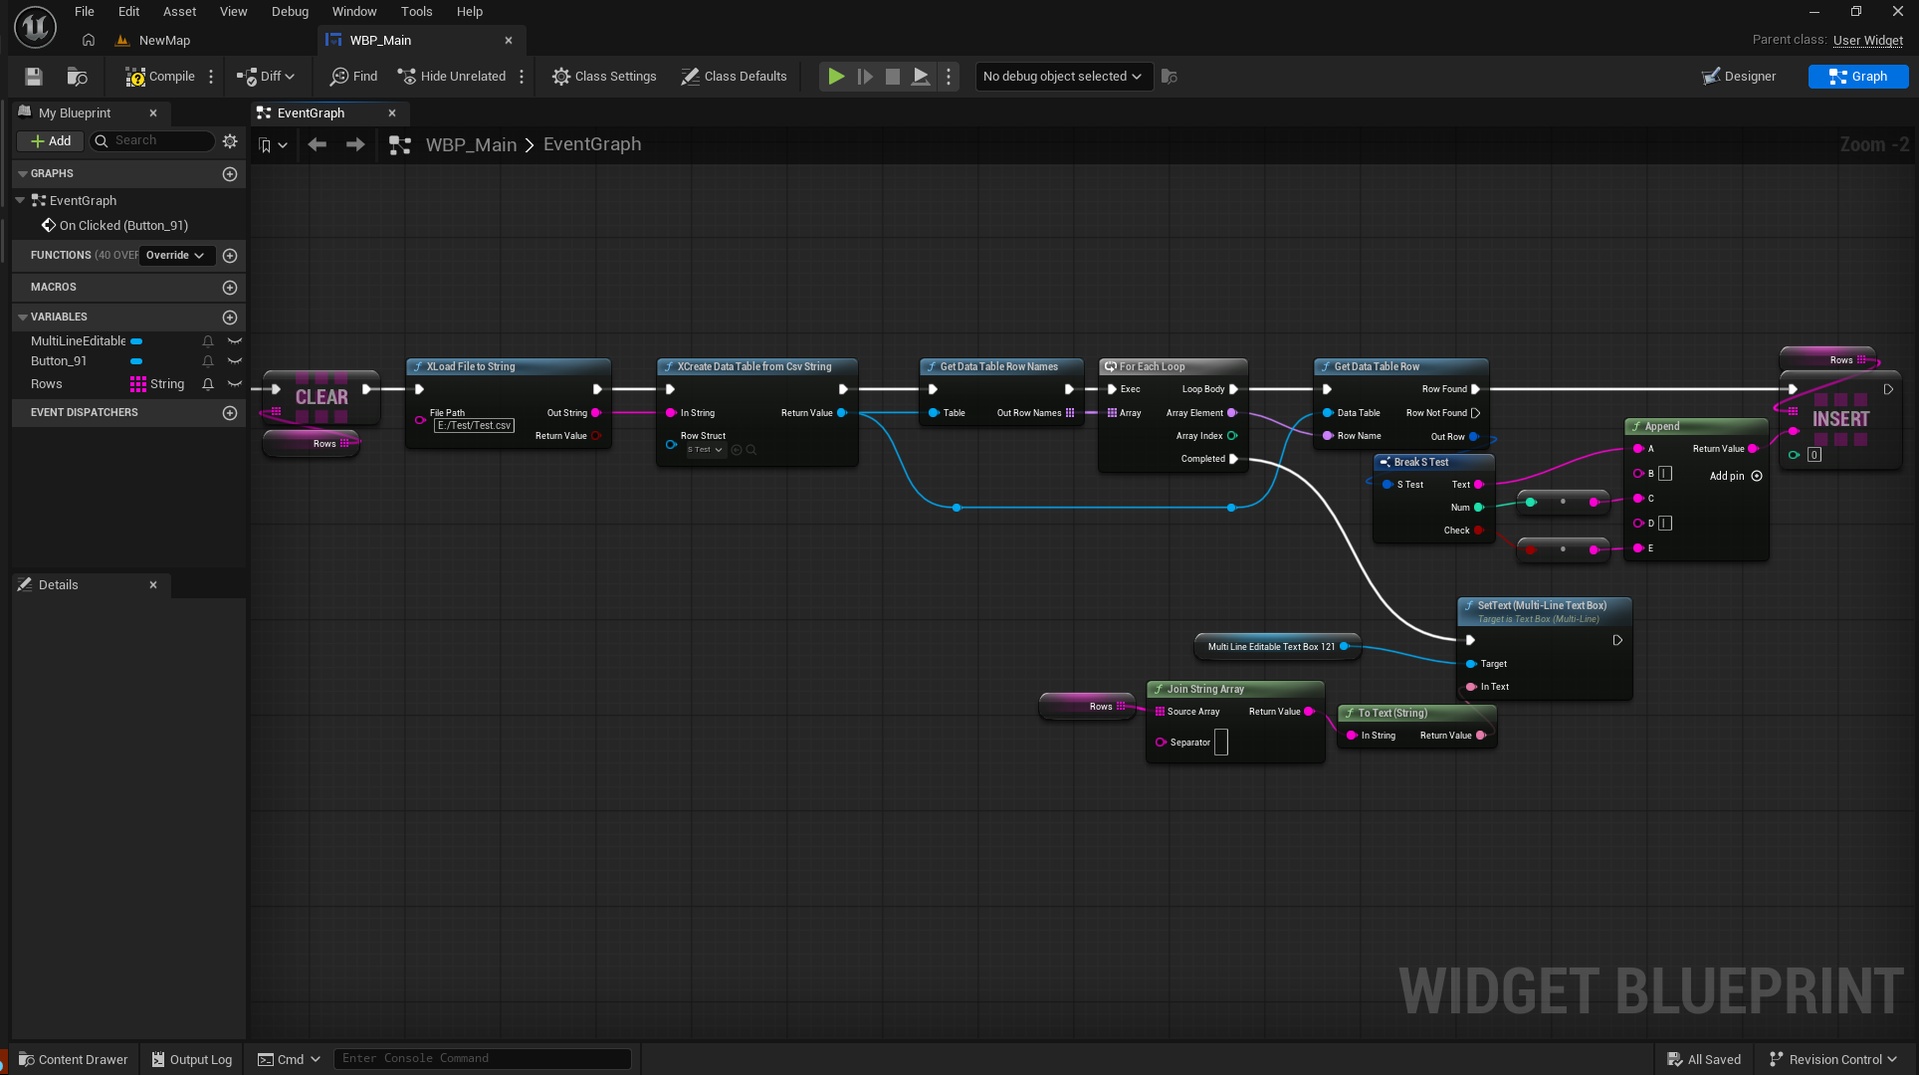Open Class Settings
Image resolution: width=1919 pixels, height=1075 pixels.
coord(604,76)
